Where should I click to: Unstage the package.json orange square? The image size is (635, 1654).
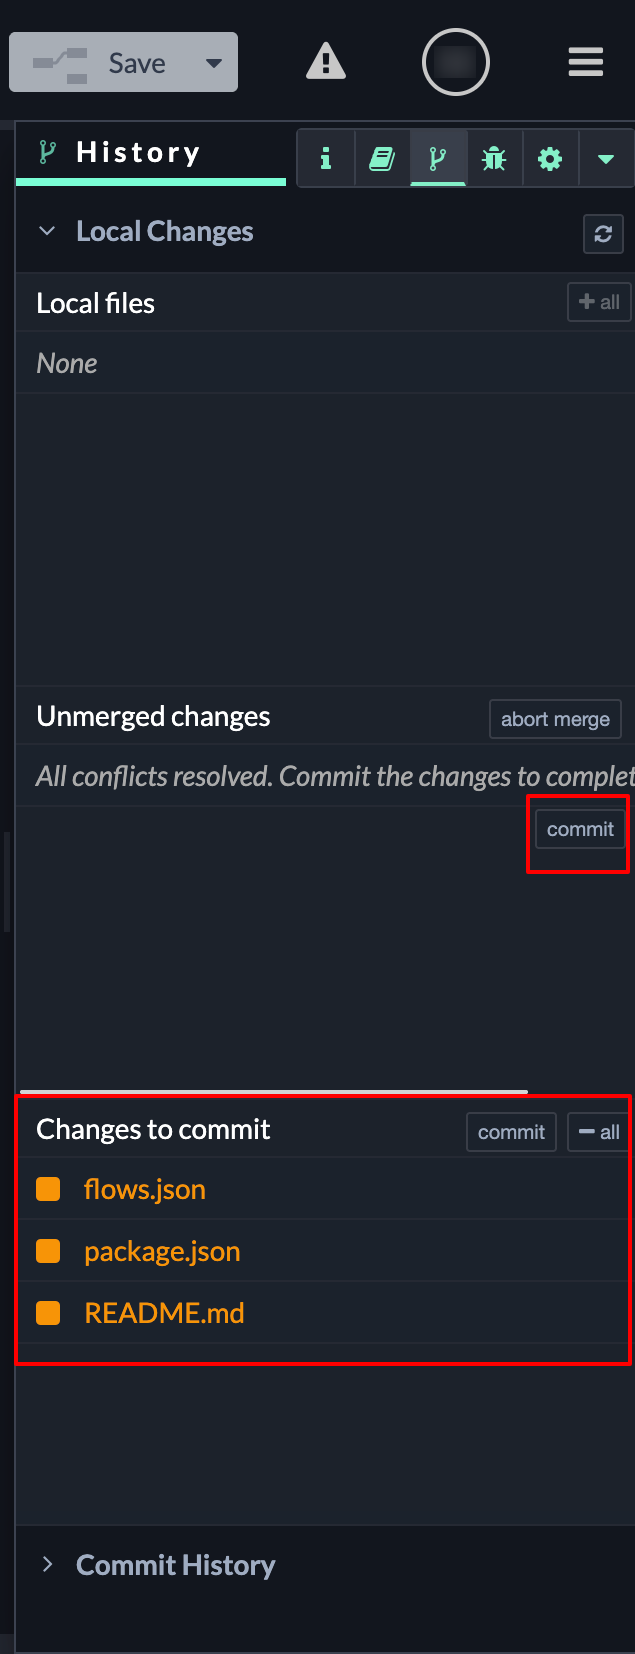pos(48,1251)
